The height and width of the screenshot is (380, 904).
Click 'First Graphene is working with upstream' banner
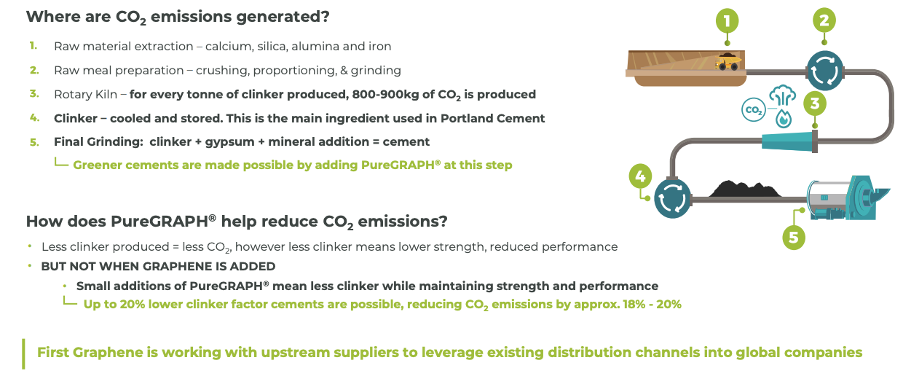coord(450,352)
